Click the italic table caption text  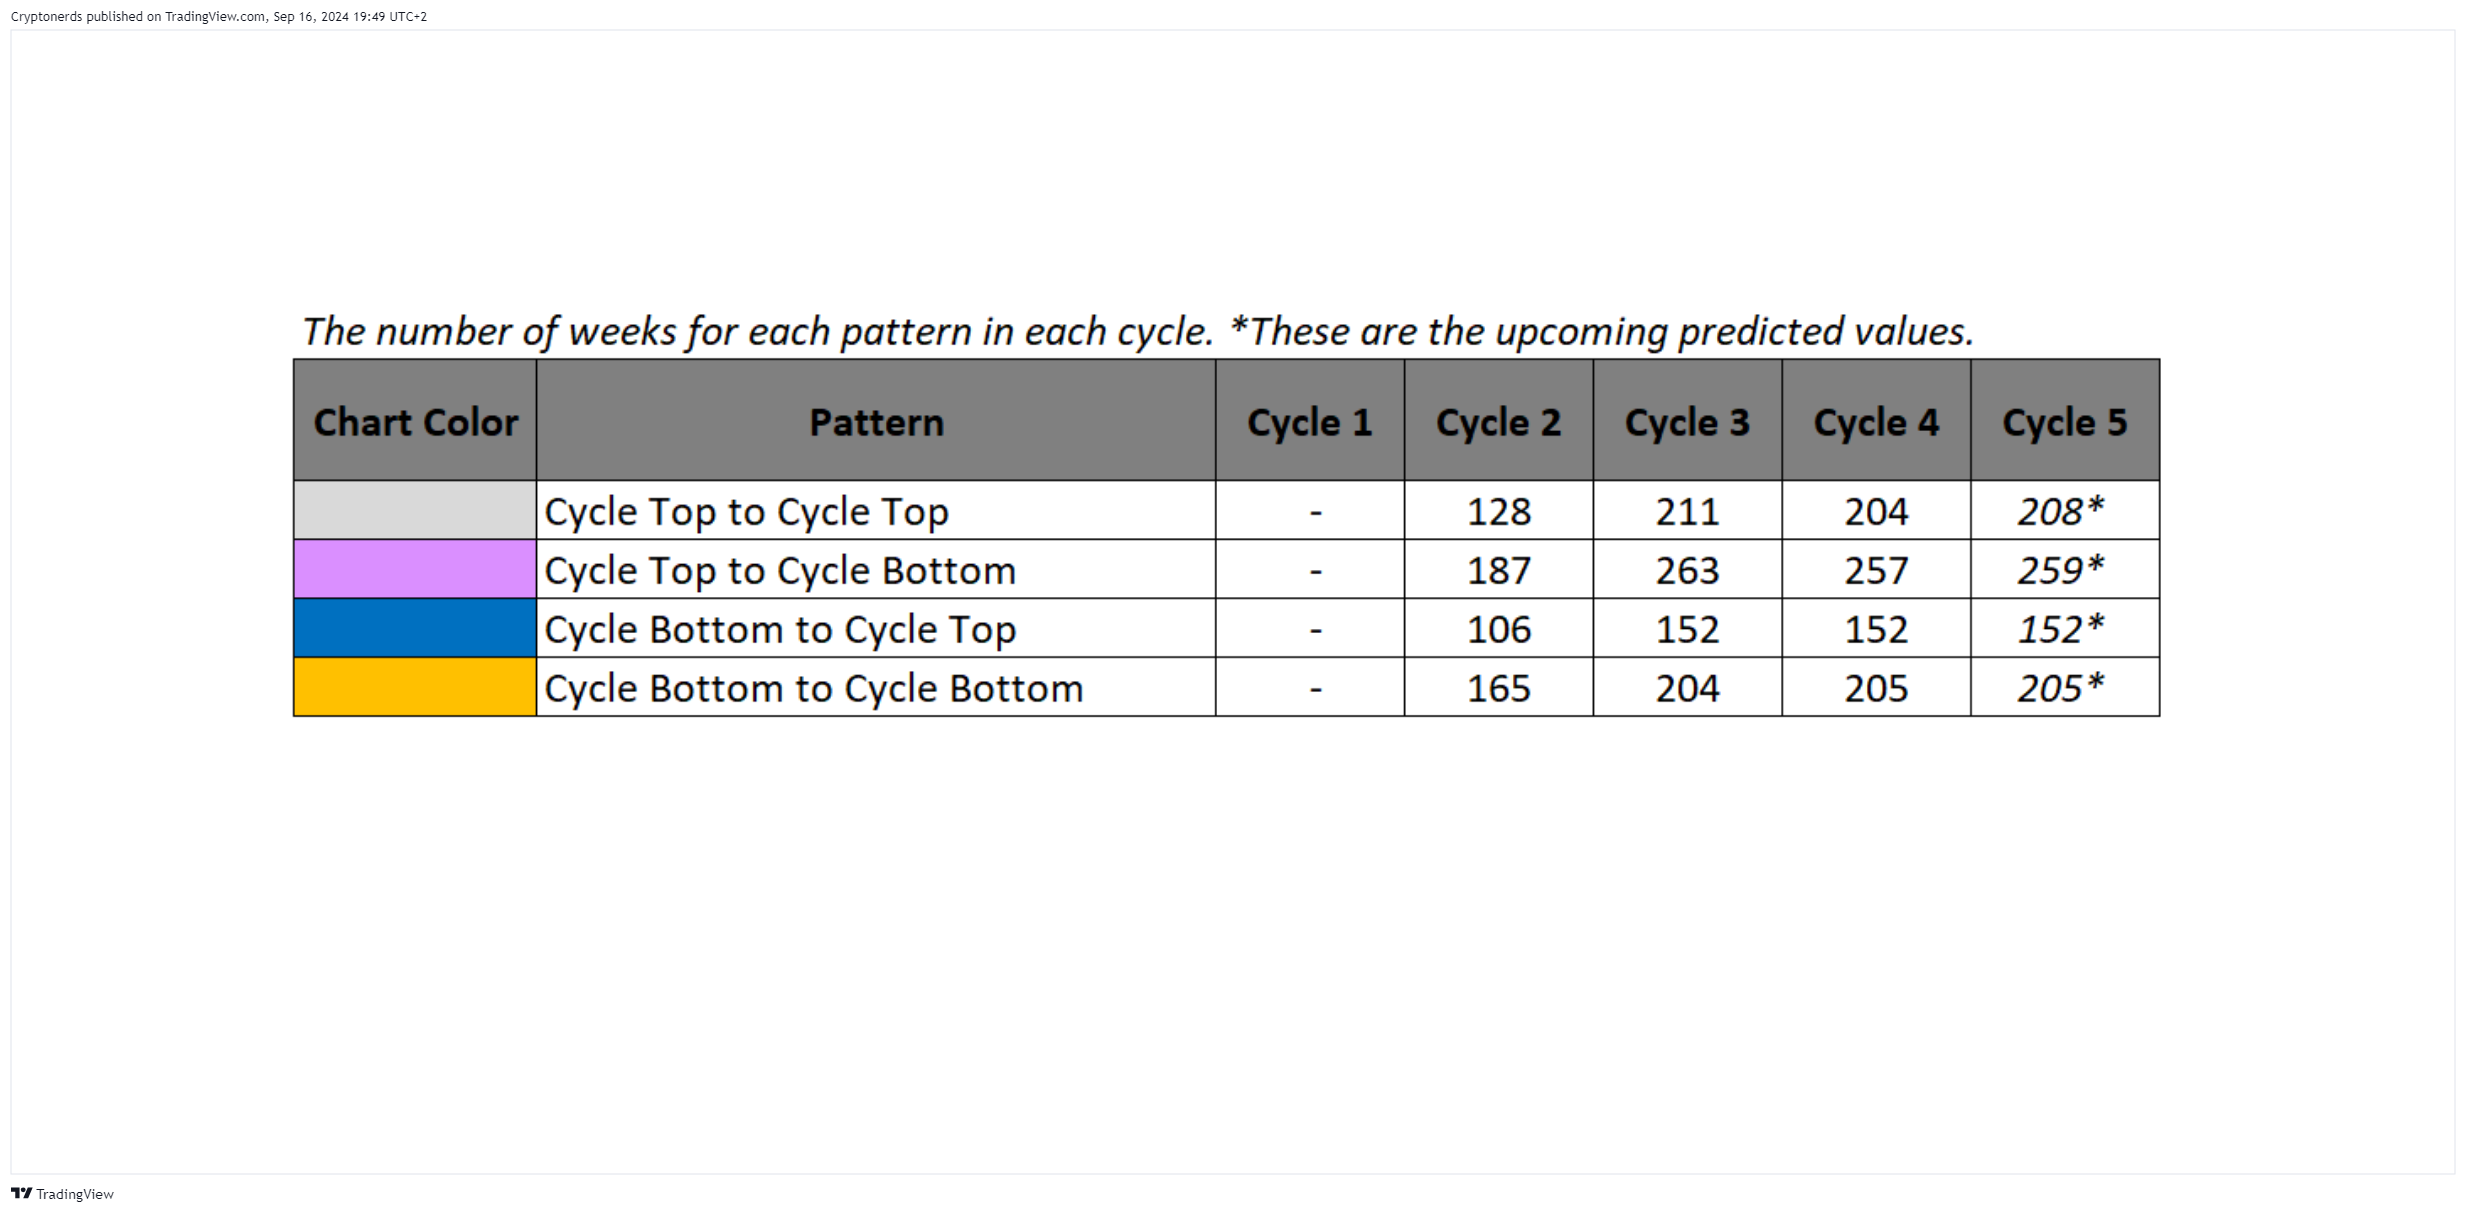tap(1138, 332)
